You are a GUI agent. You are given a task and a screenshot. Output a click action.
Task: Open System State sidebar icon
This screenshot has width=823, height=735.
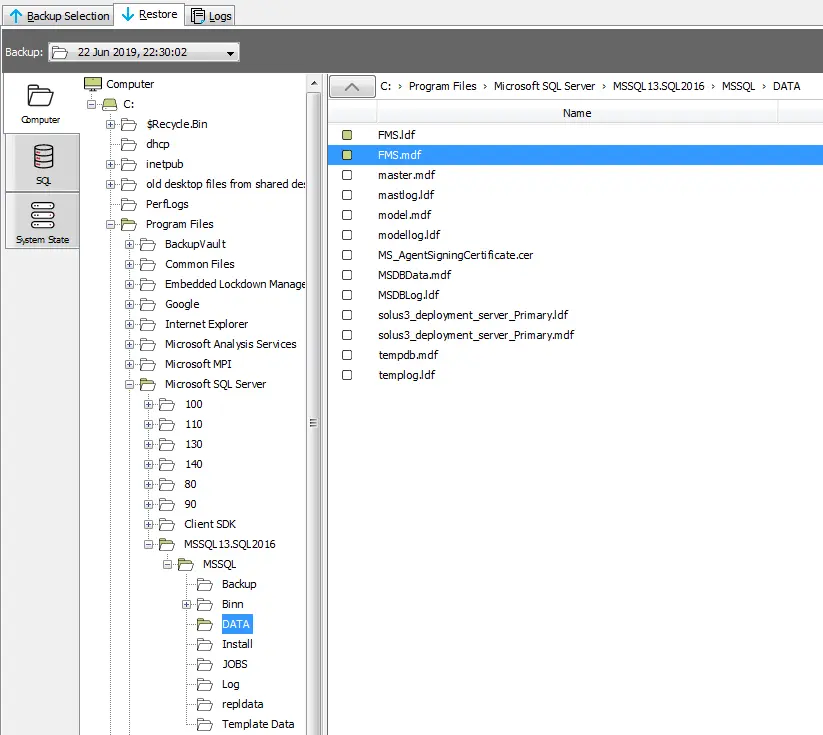coord(42,216)
